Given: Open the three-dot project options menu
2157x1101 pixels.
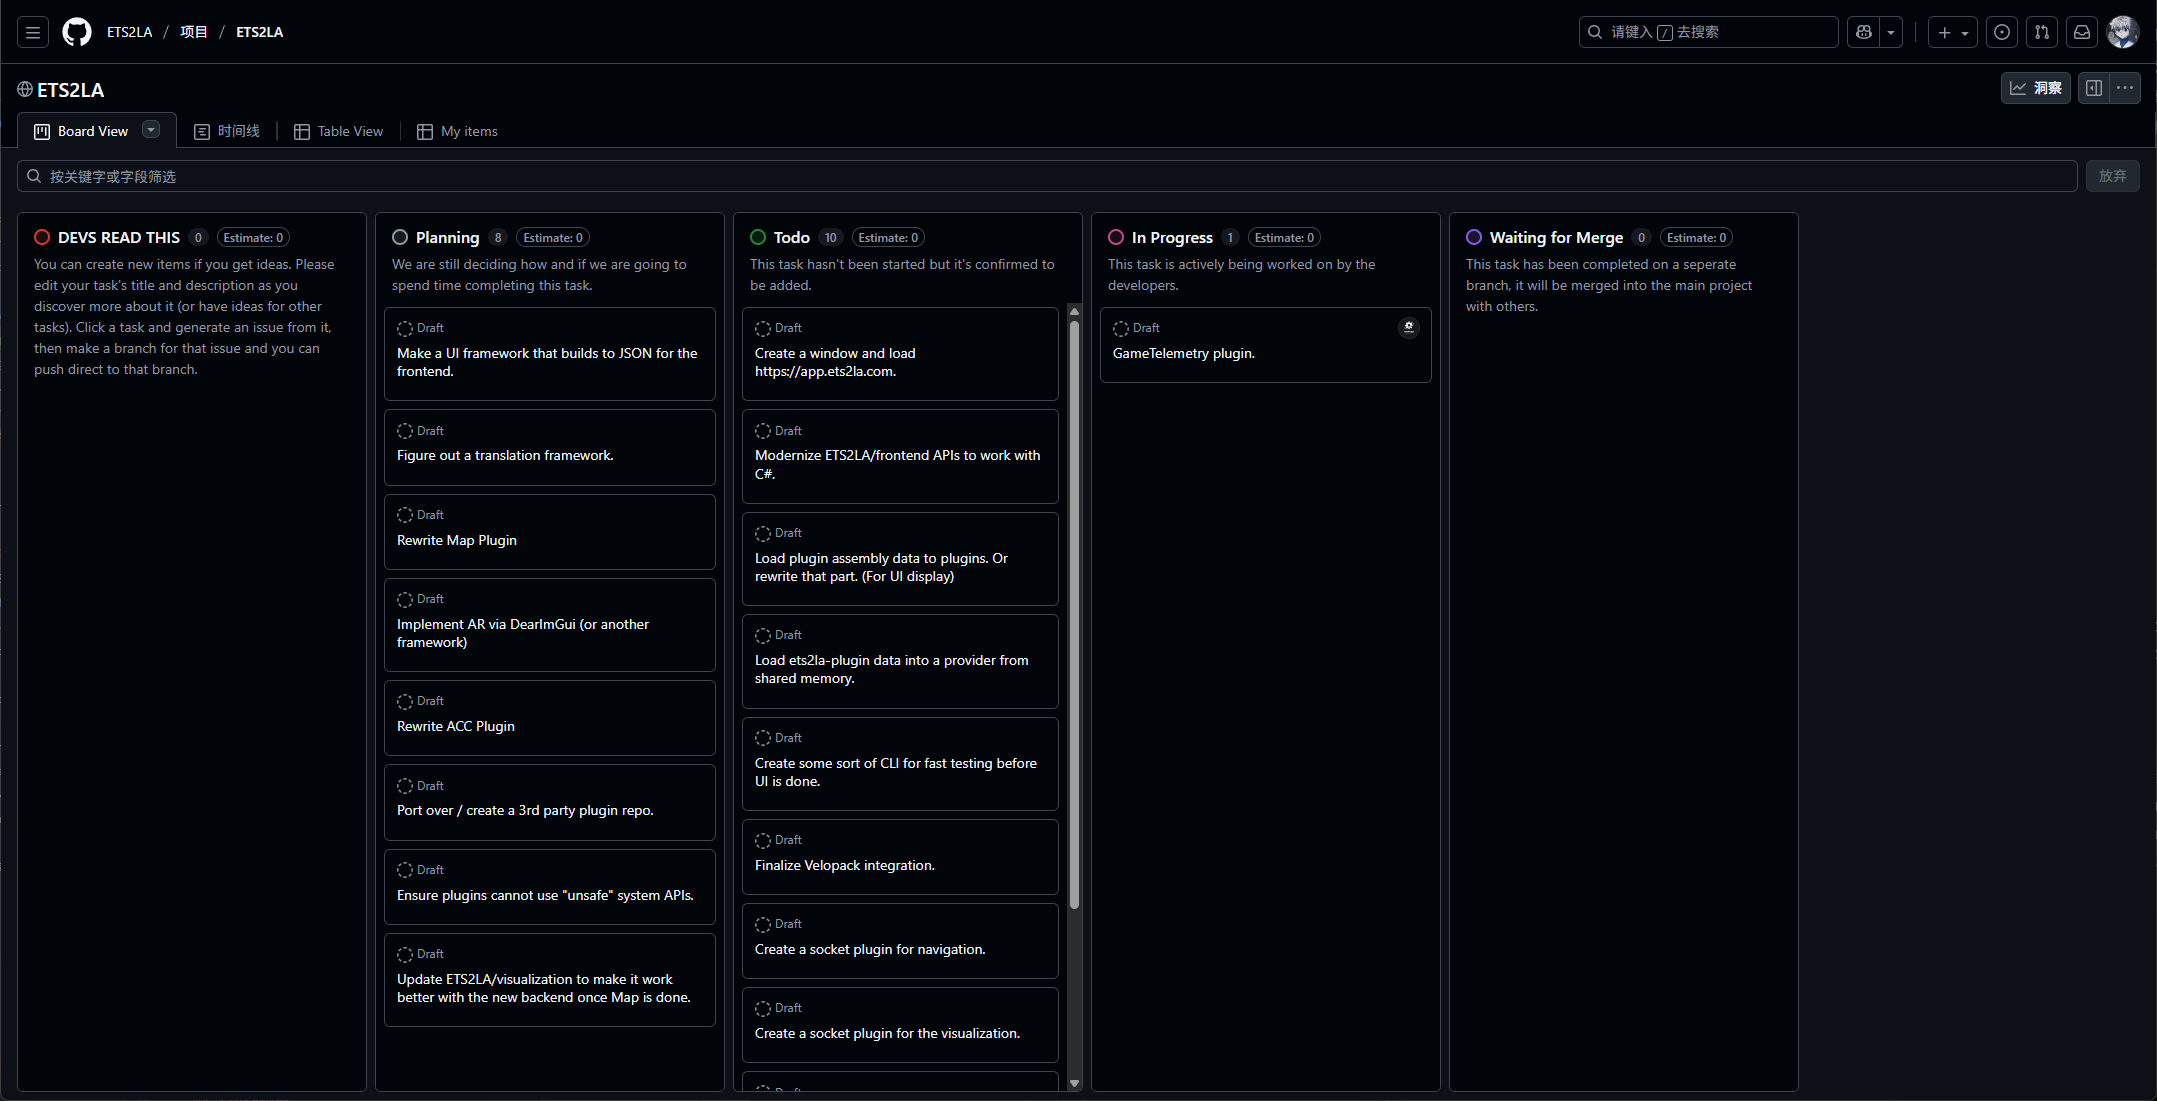Looking at the screenshot, I should point(2125,88).
